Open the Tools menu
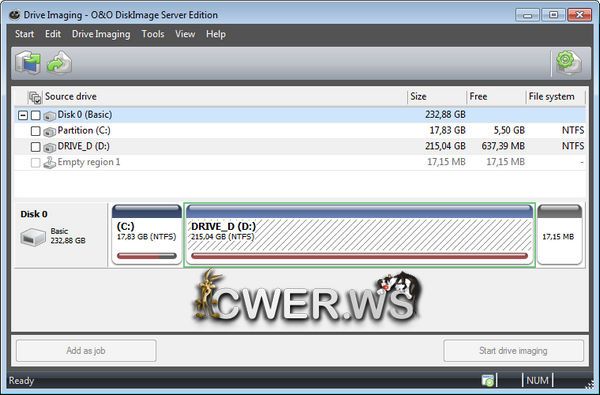This screenshot has width=600, height=395. point(153,34)
